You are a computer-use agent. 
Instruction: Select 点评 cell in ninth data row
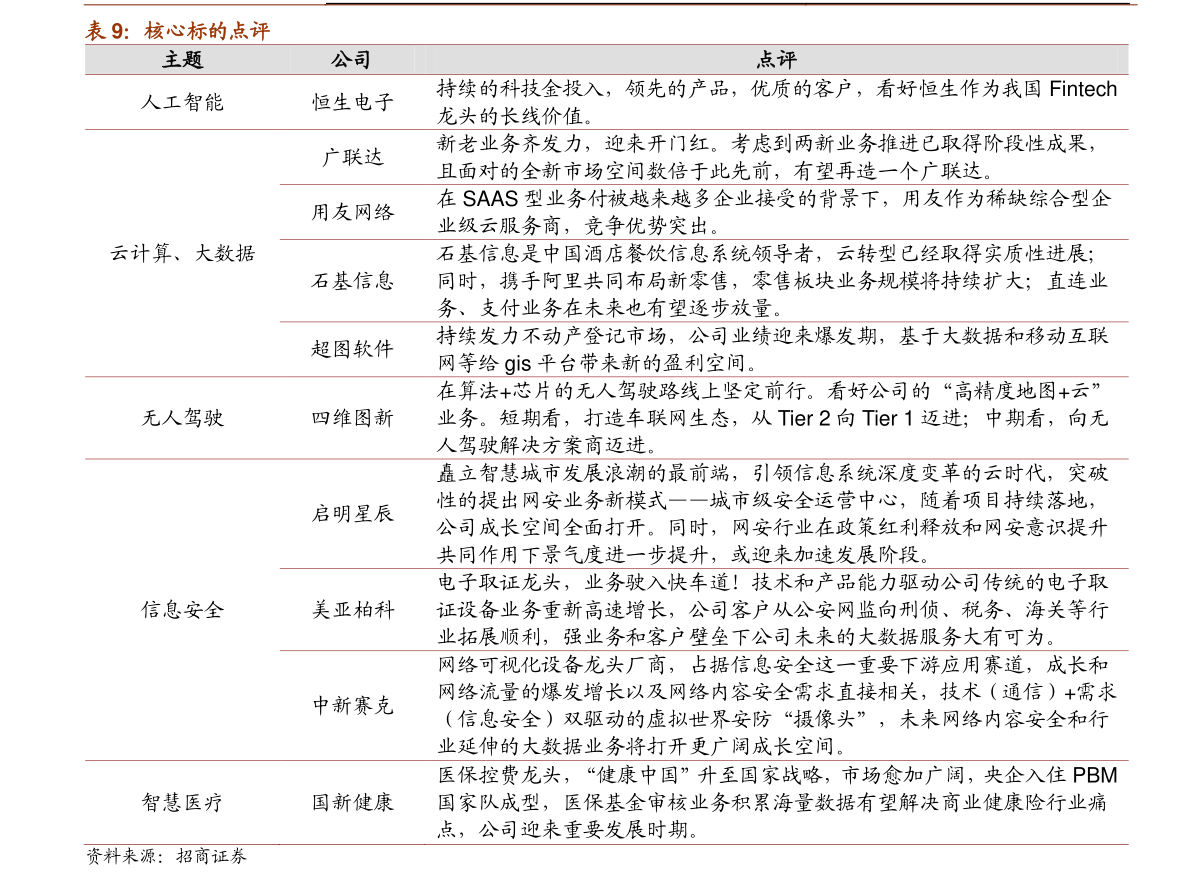click(776, 706)
